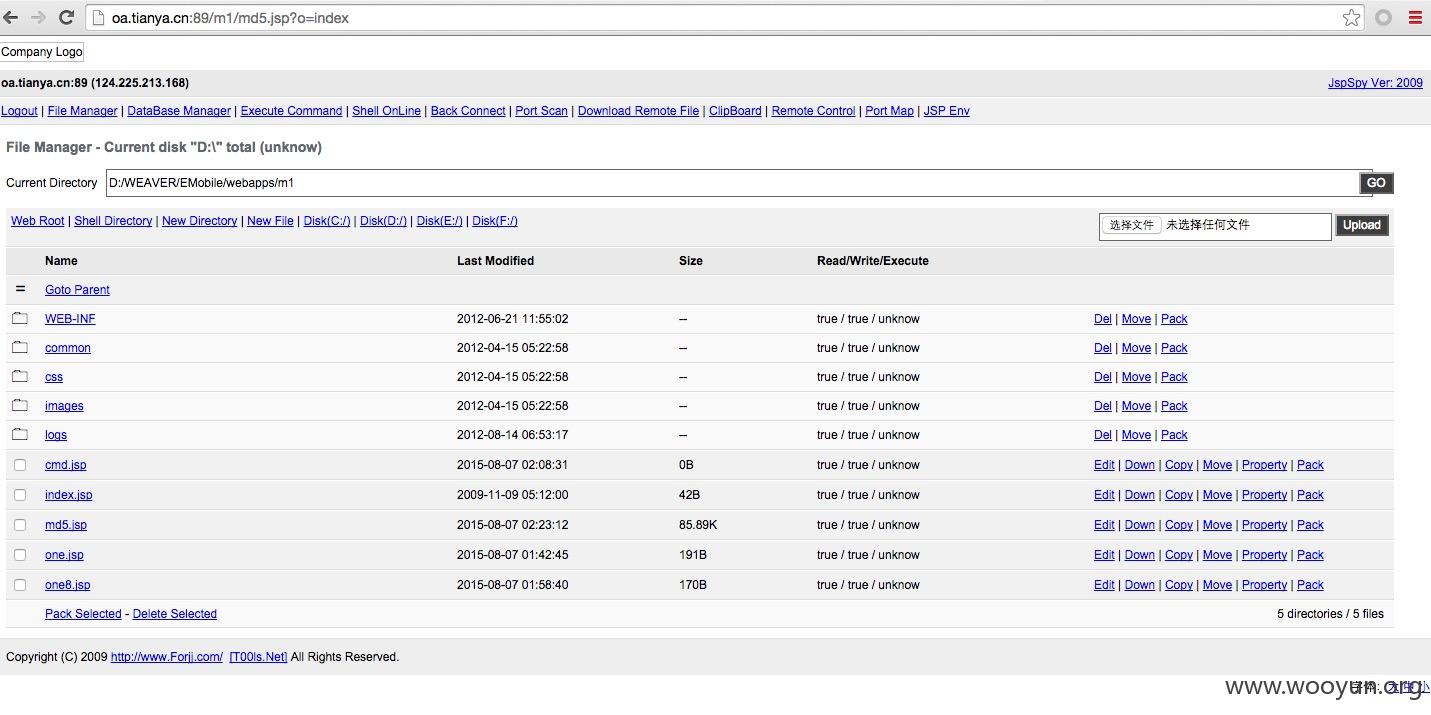This screenshot has width=1431, height=715.
Task: Click Edit for cmd.jsp
Action: [x=1104, y=465]
